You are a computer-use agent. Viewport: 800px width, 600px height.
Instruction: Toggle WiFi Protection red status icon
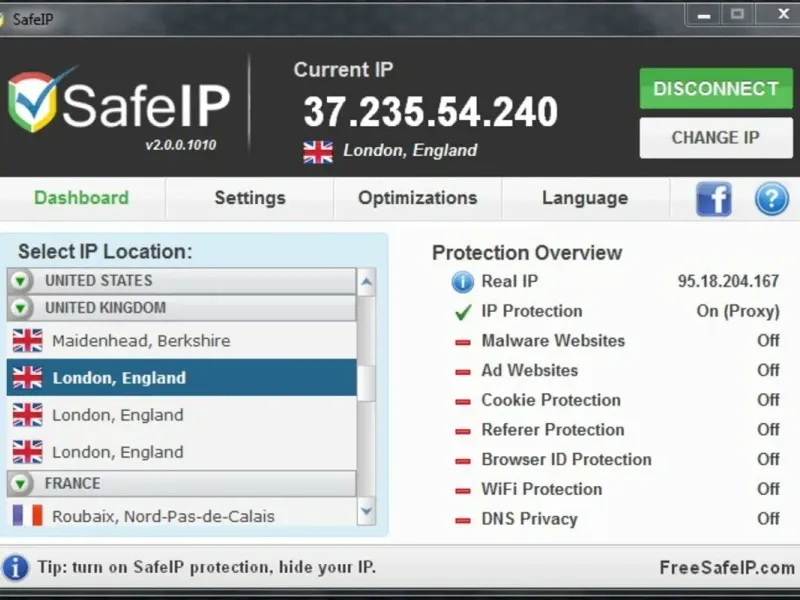click(x=463, y=490)
